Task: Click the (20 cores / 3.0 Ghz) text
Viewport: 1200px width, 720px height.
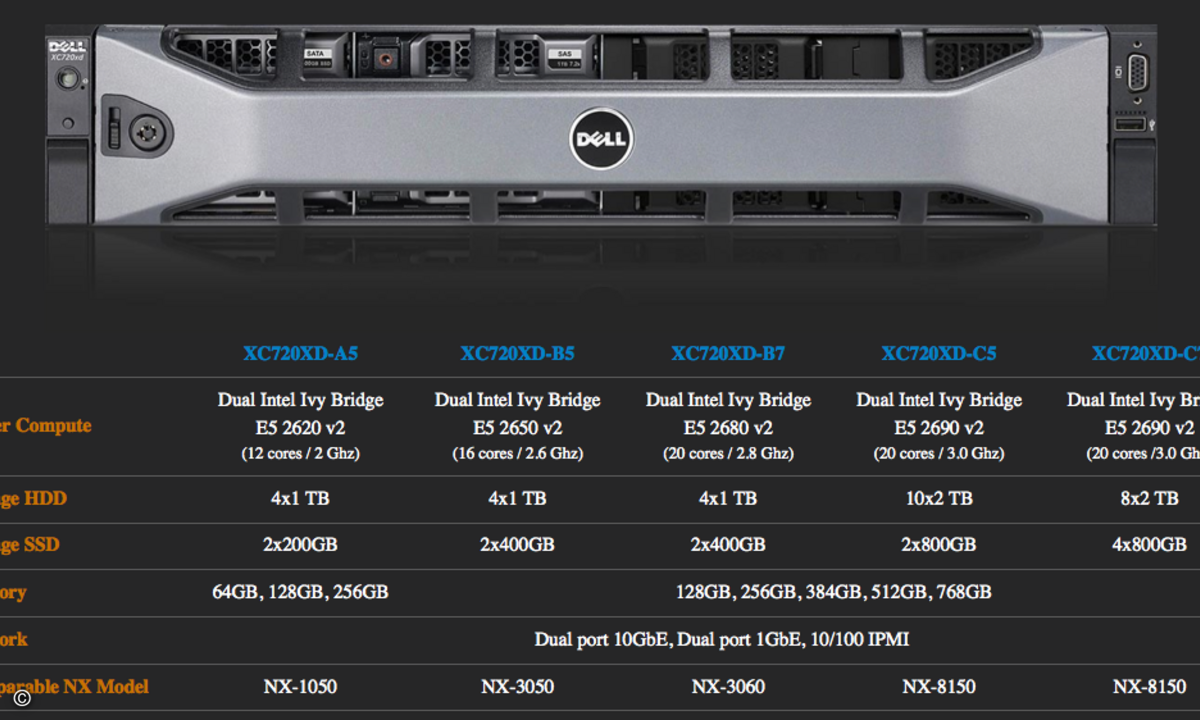Action: pyautogui.click(x=939, y=453)
